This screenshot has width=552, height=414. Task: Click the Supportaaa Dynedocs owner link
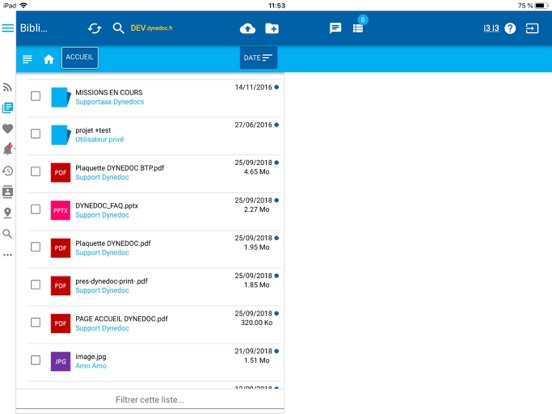point(109,102)
